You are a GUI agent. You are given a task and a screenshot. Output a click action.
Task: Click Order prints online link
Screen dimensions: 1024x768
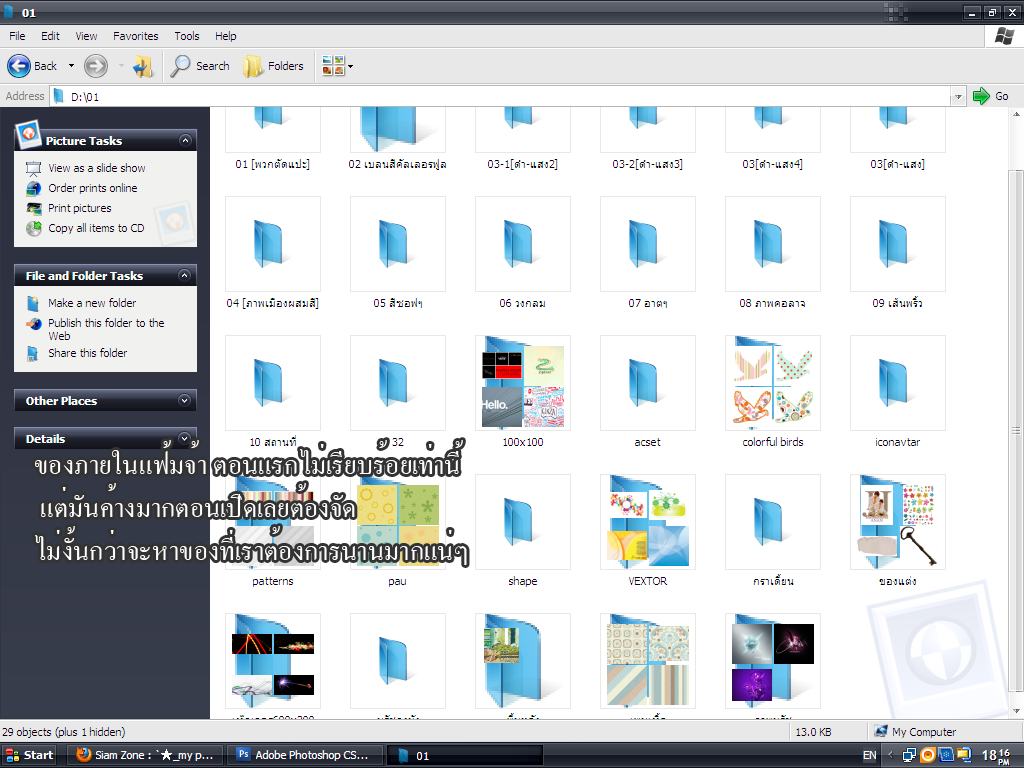click(93, 188)
